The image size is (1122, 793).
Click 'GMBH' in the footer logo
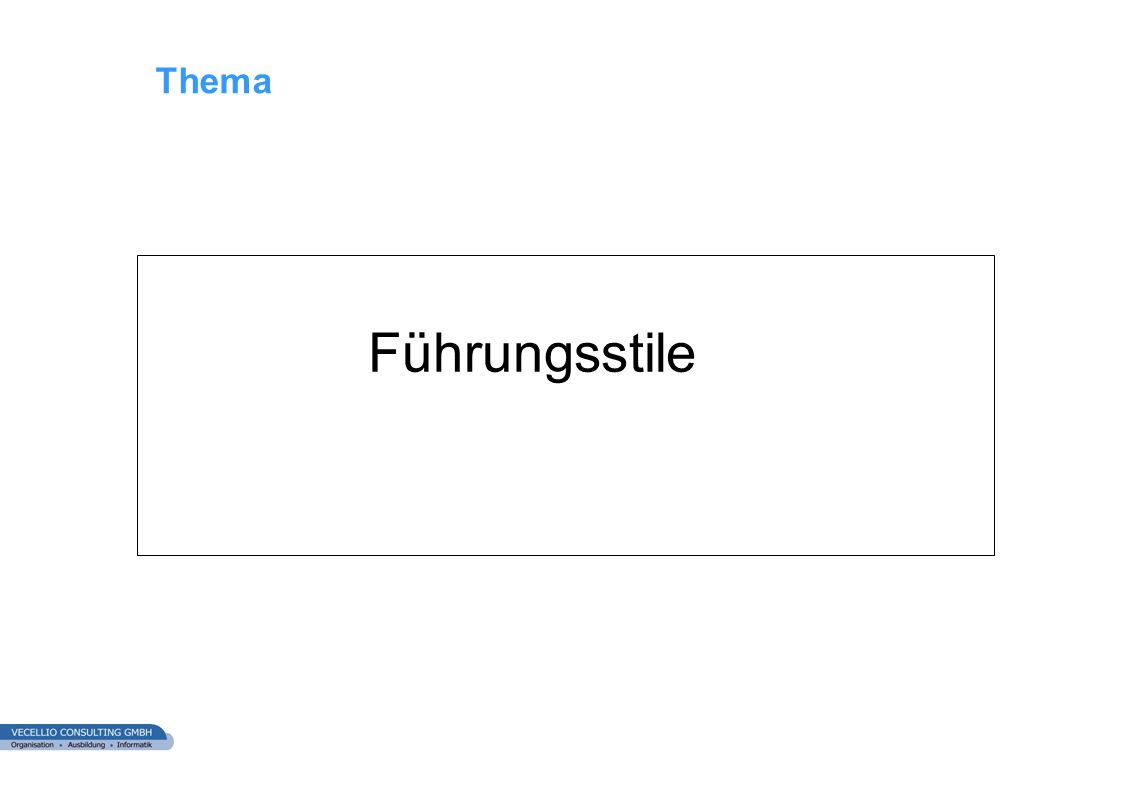pyautogui.click(x=138, y=732)
